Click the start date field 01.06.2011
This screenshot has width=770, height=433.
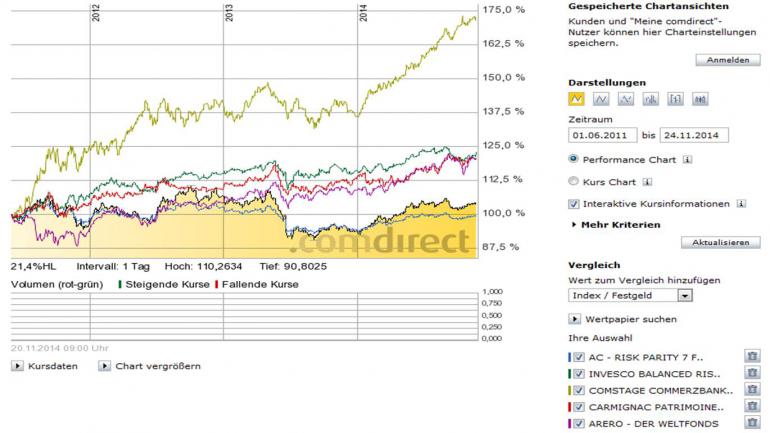602,135
